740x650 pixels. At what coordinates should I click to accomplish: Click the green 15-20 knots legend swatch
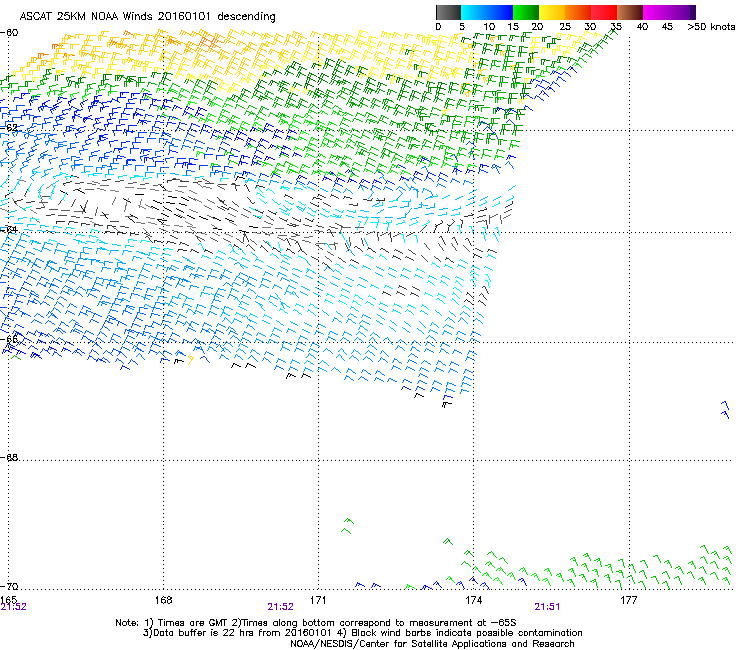[526, 12]
